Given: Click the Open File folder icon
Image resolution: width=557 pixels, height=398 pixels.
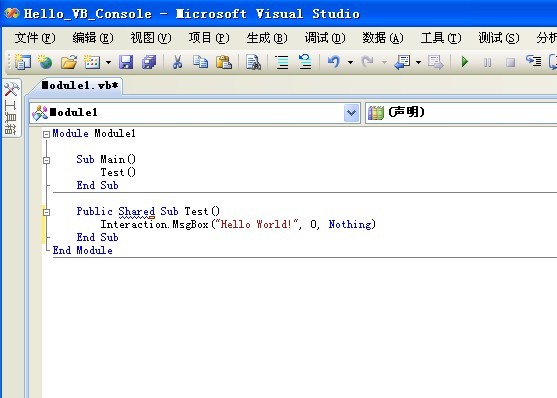Looking at the screenshot, I should click(69, 62).
